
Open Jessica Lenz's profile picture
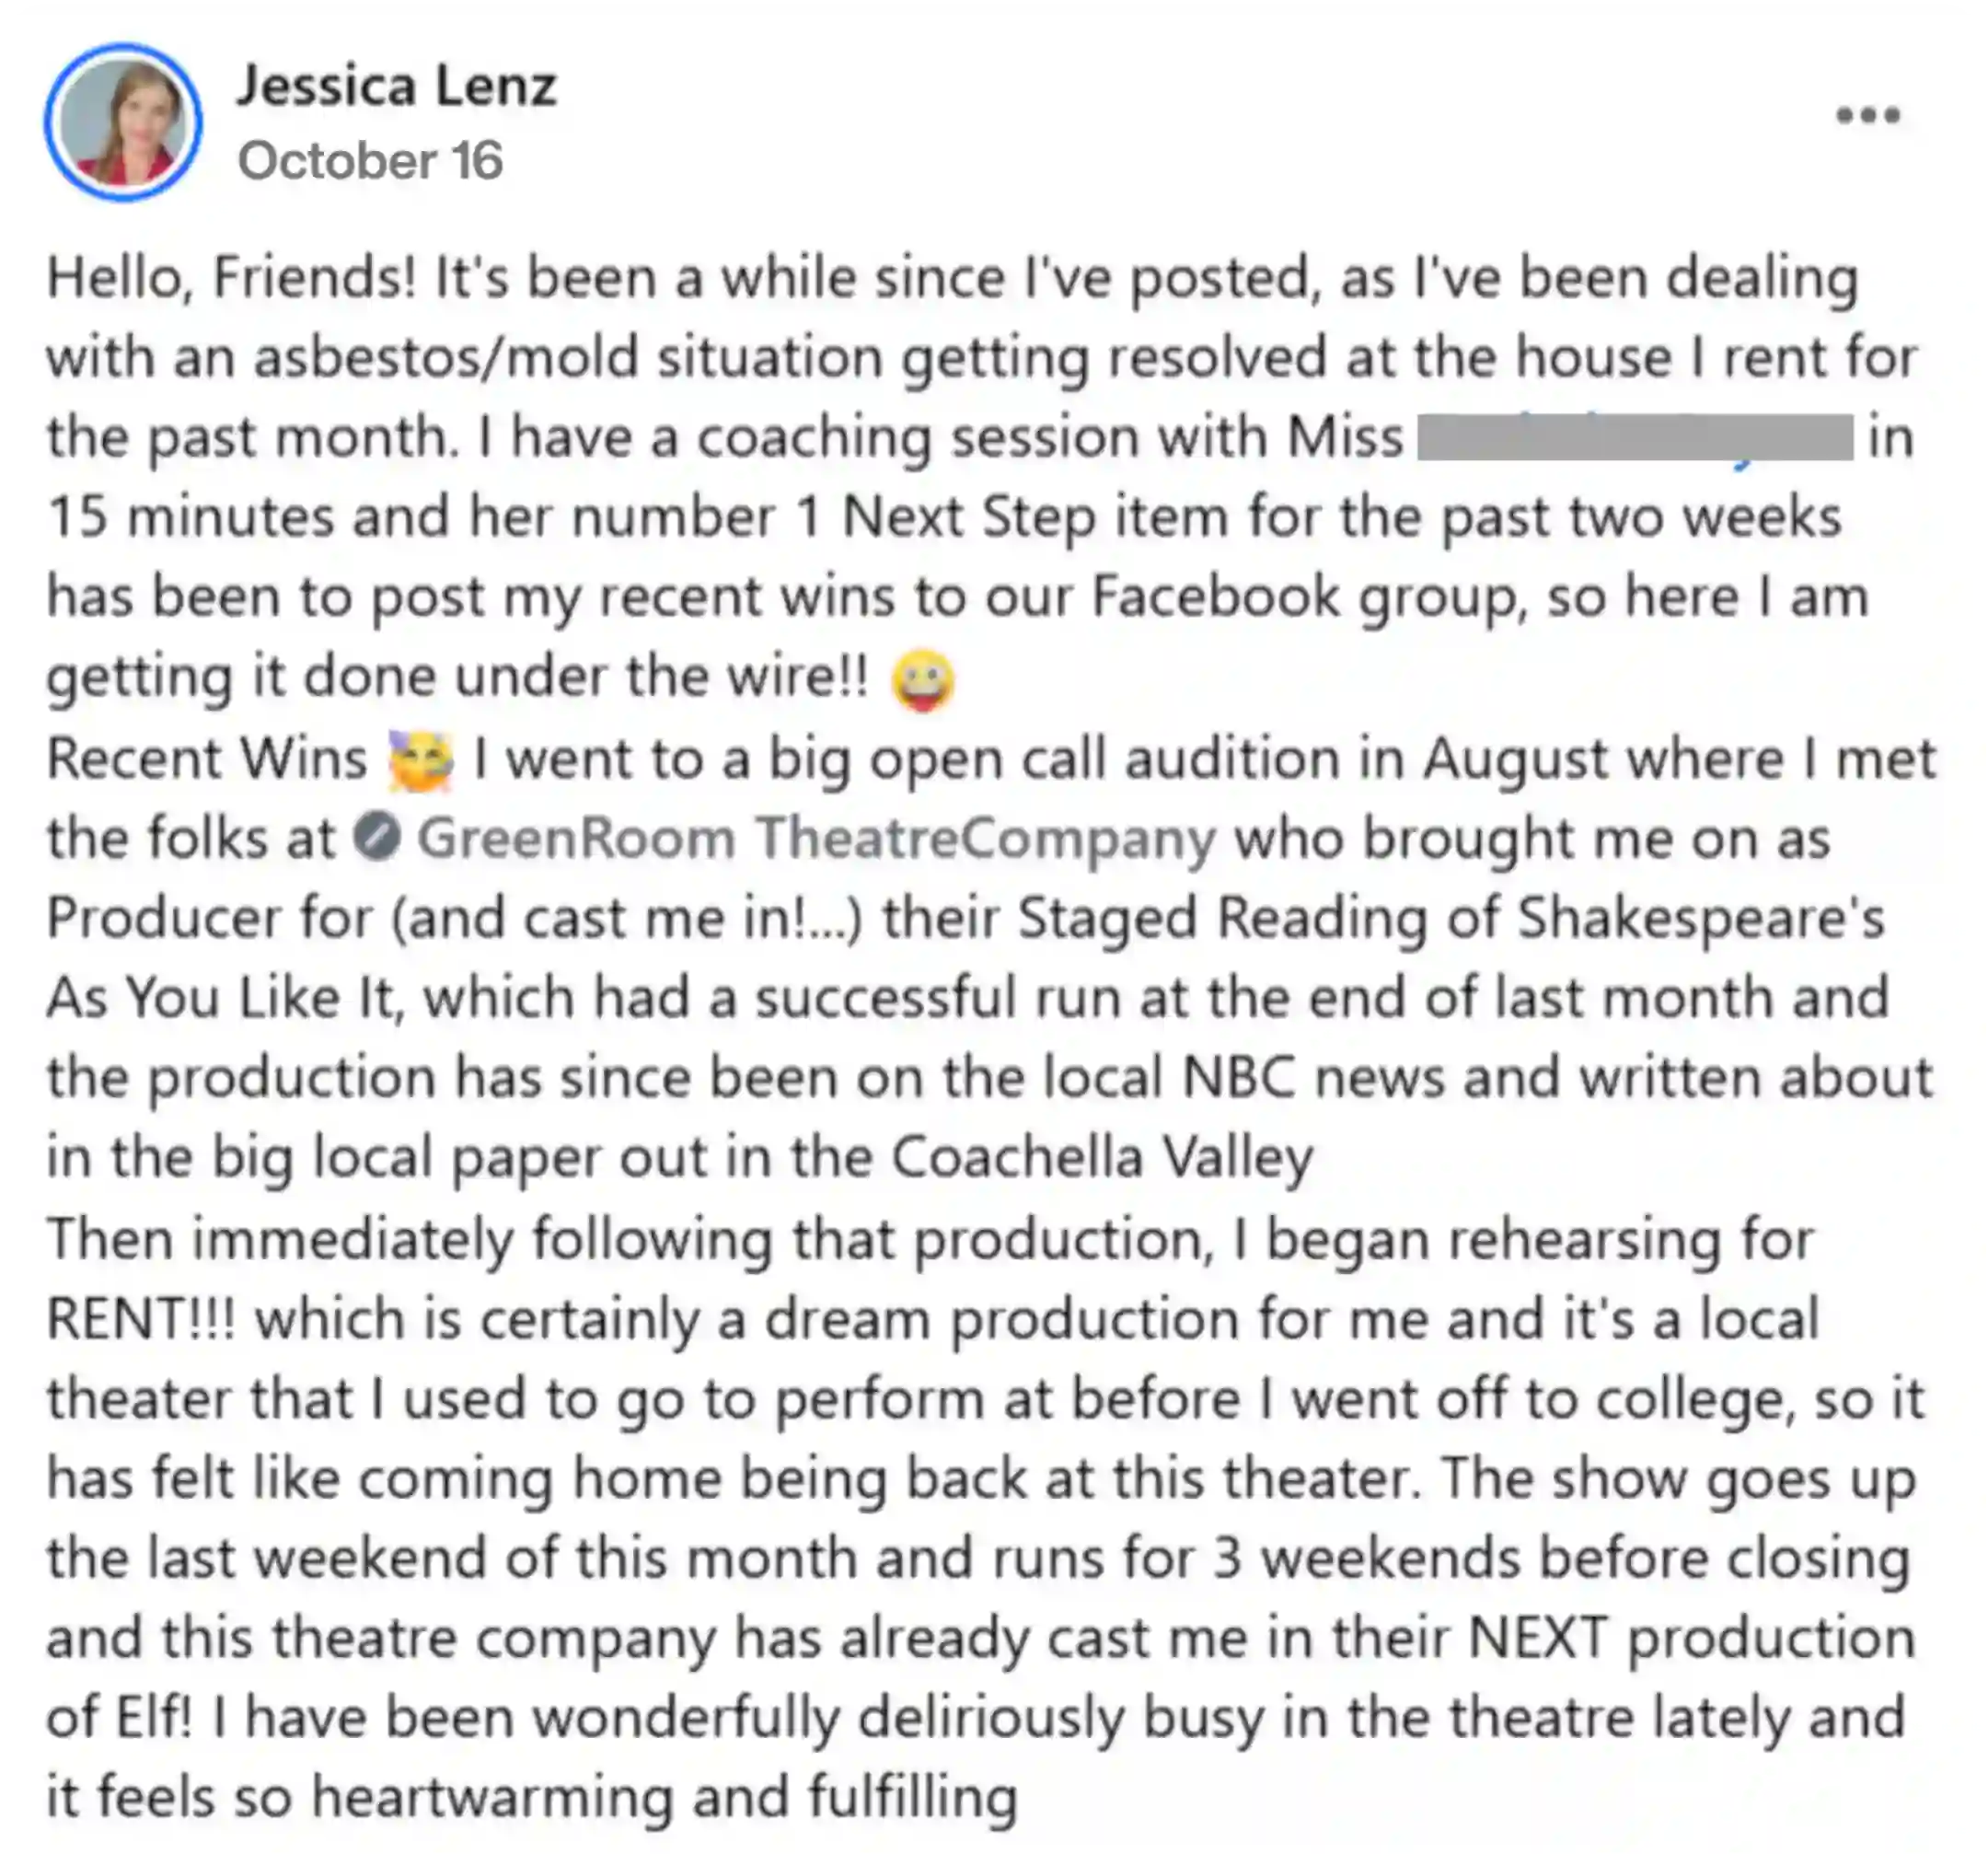pos(123,122)
